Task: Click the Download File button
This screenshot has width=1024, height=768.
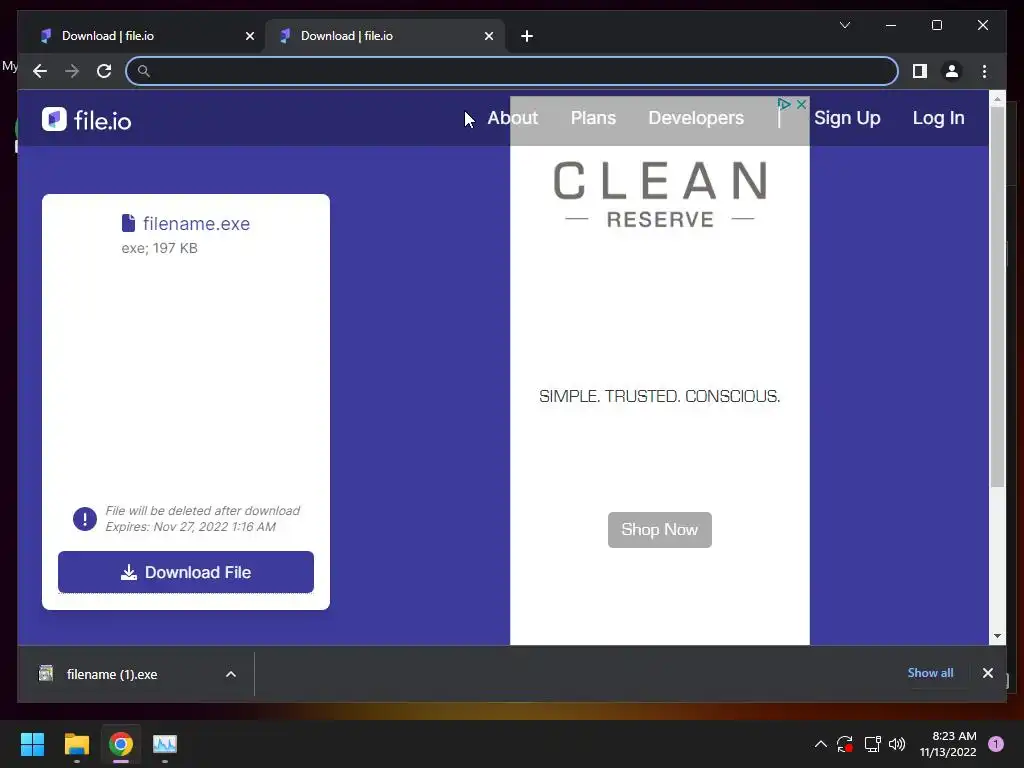Action: click(x=185, y=572)
